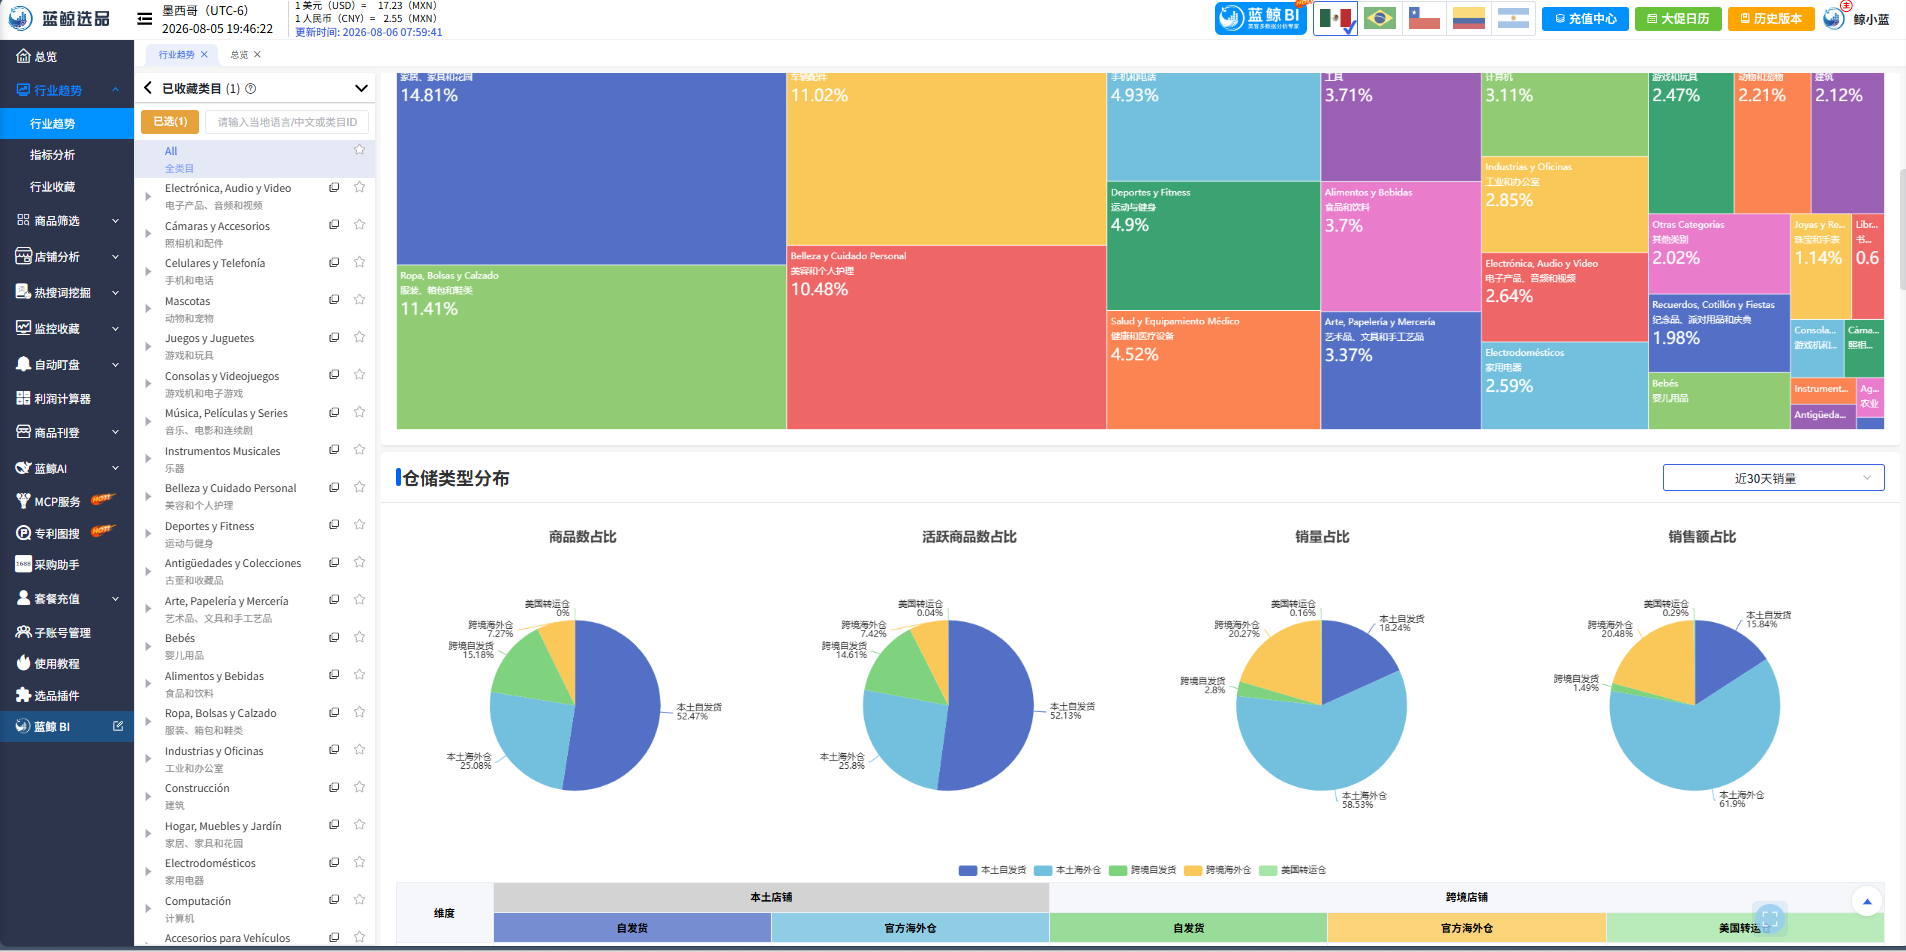Expand the Consolas y Videojuegos category tree
Viewport: 1906px width, 952px height.
[x=148, y=384]
